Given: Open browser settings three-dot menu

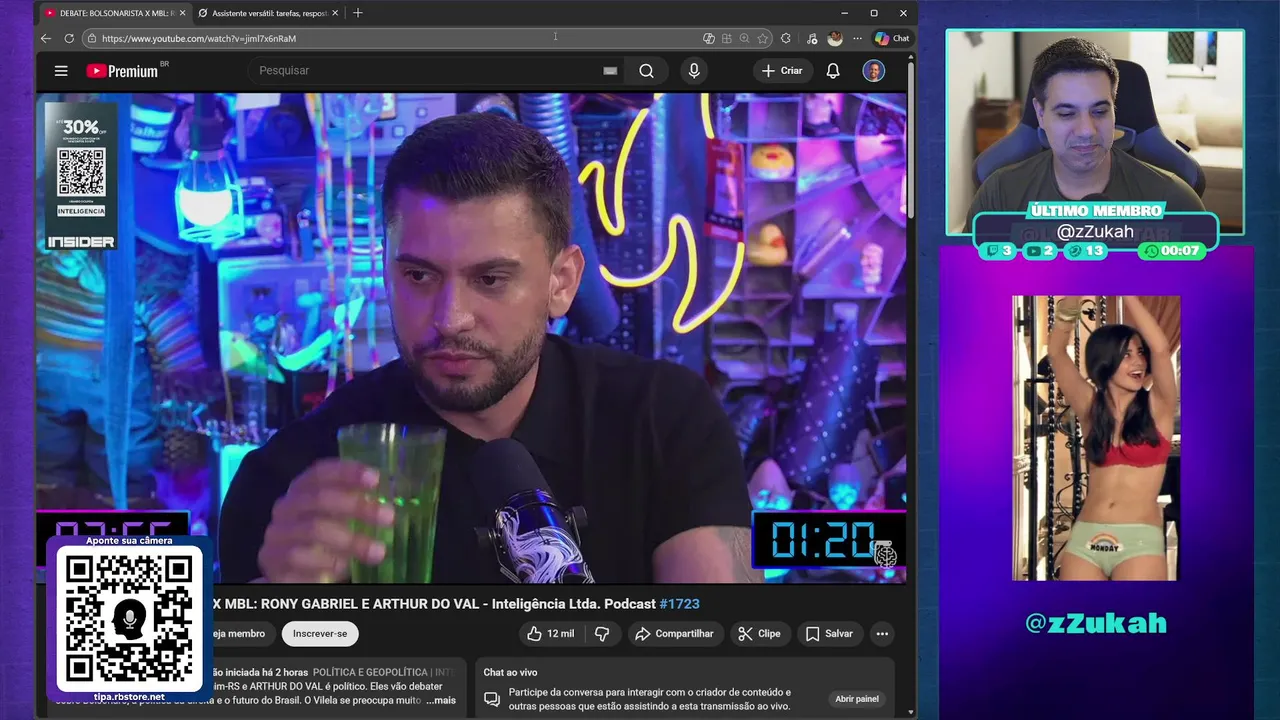Looking at the screenshot, I should pyautogui.click(x=857, y=38).
